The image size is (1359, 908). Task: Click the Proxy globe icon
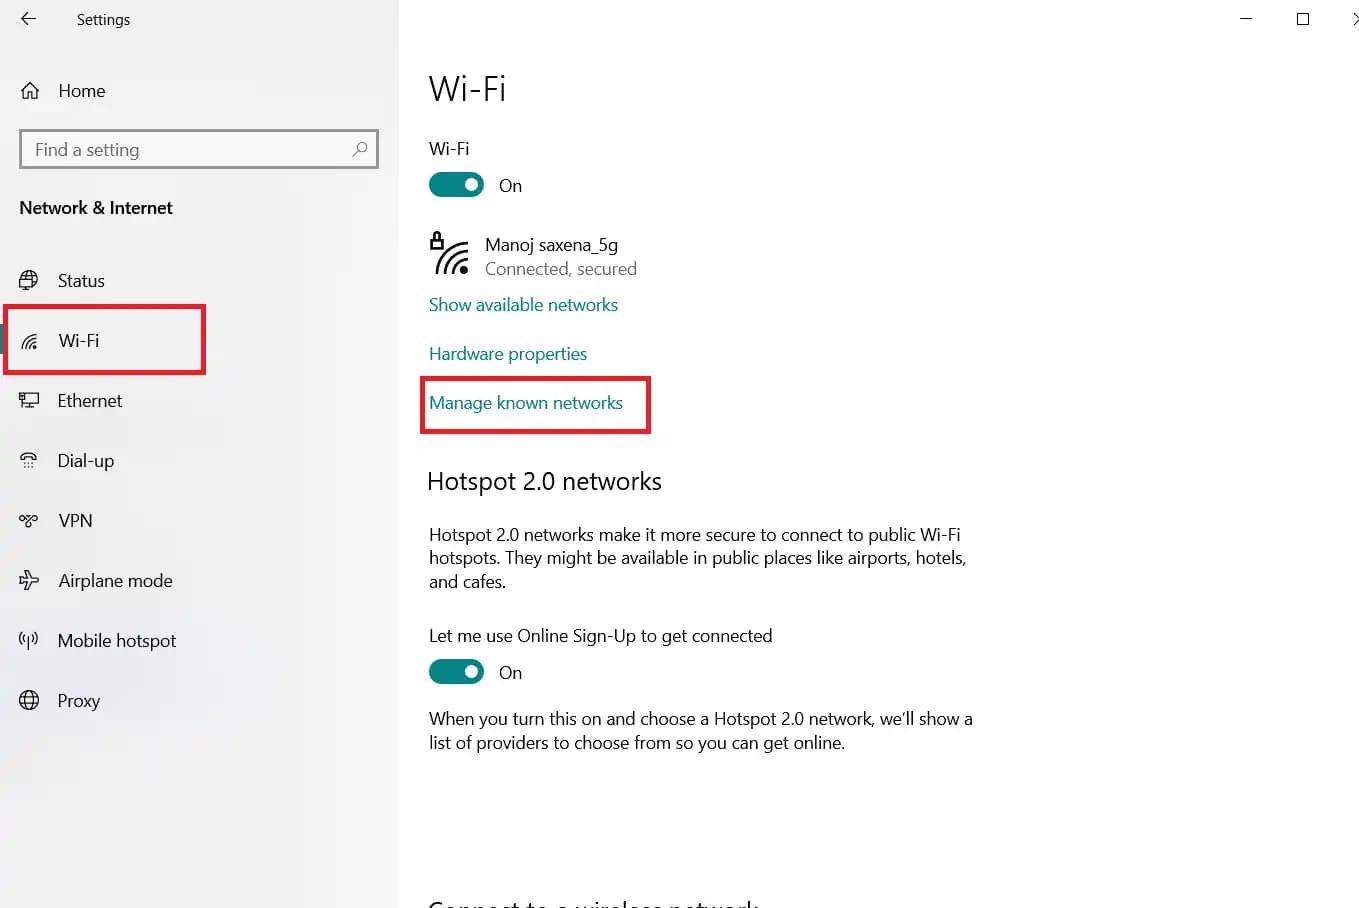click(29, 701)
